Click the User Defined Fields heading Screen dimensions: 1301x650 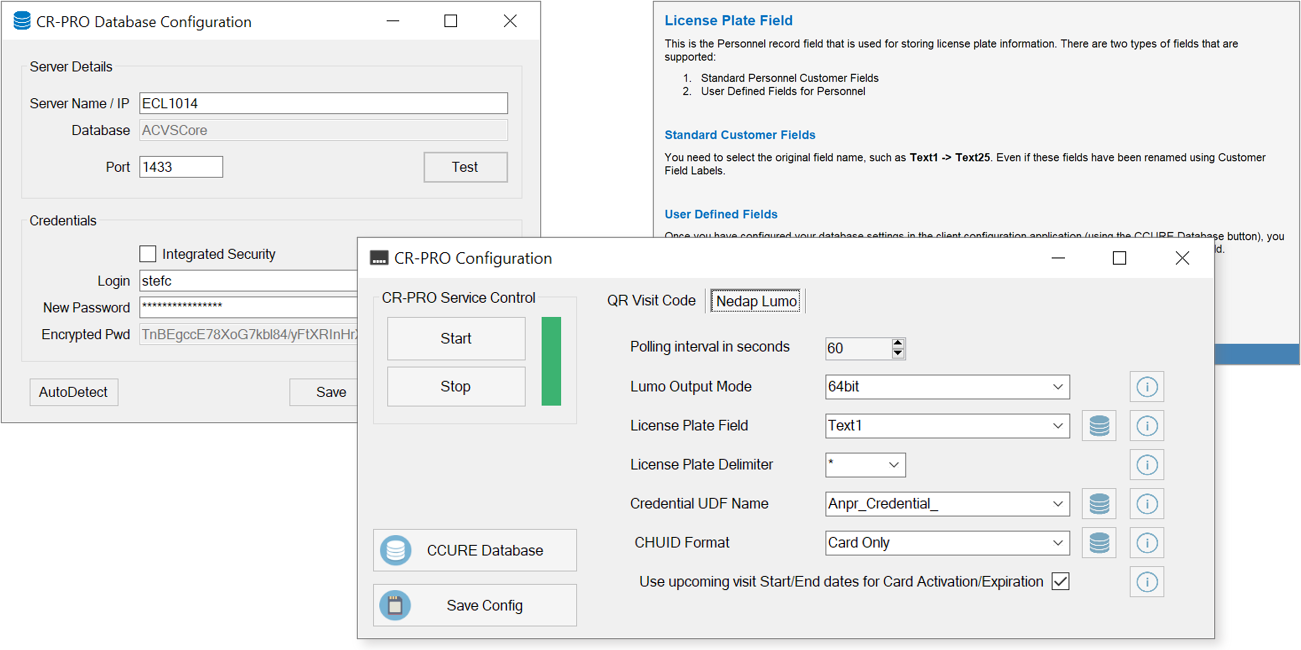click(x=721, y=214)
